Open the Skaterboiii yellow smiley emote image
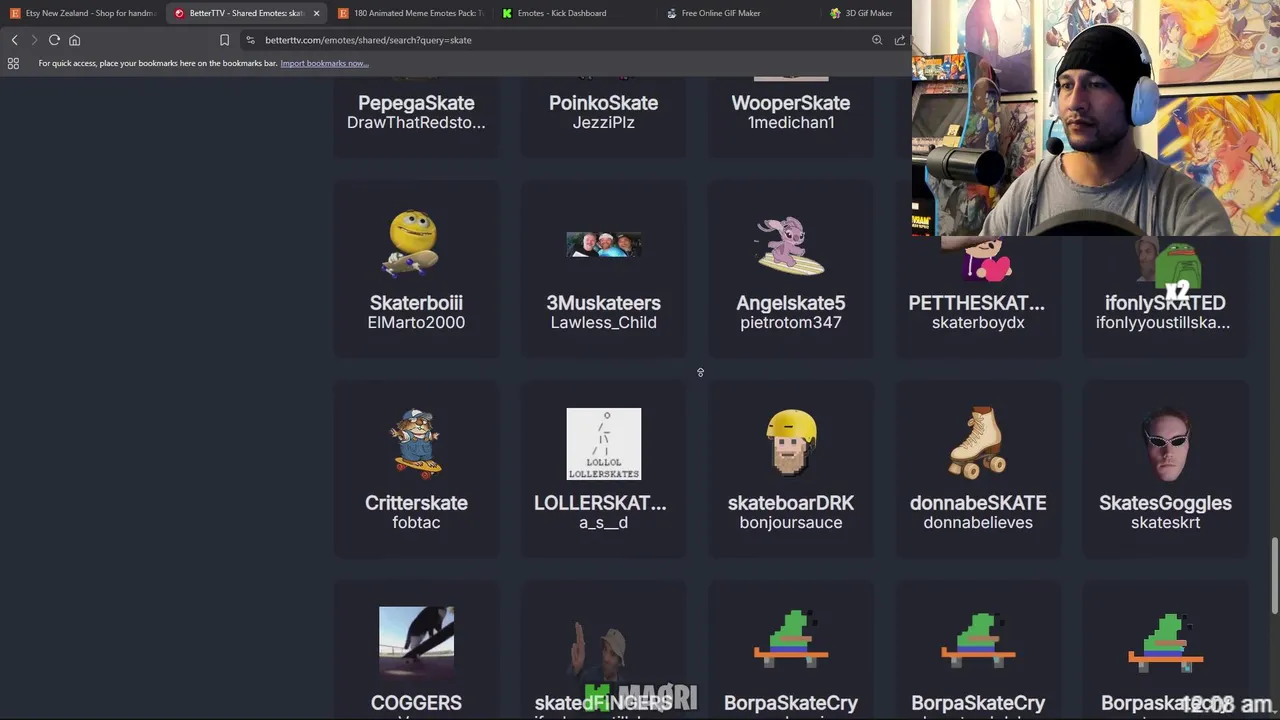1280x720 pixels. click(x=413, y=243)
